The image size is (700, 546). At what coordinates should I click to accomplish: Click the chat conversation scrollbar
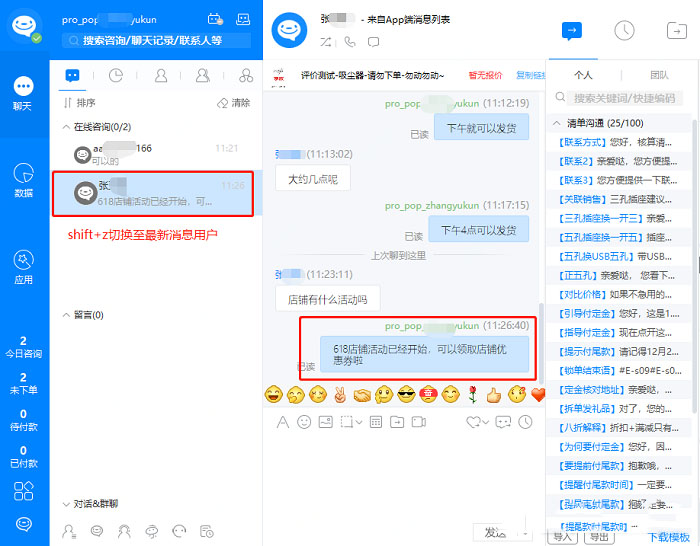click(x=541, y=343)
